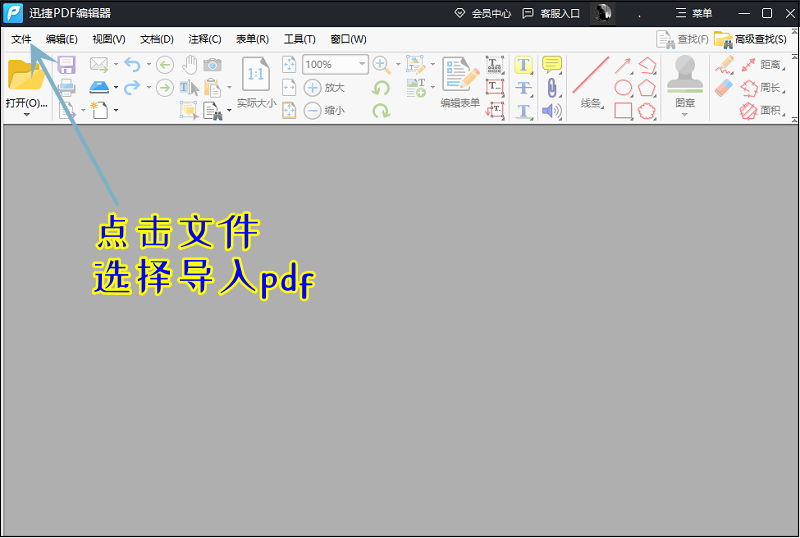
Task: Click the 放大 zoom in button
Action: (x=325, y=88)
